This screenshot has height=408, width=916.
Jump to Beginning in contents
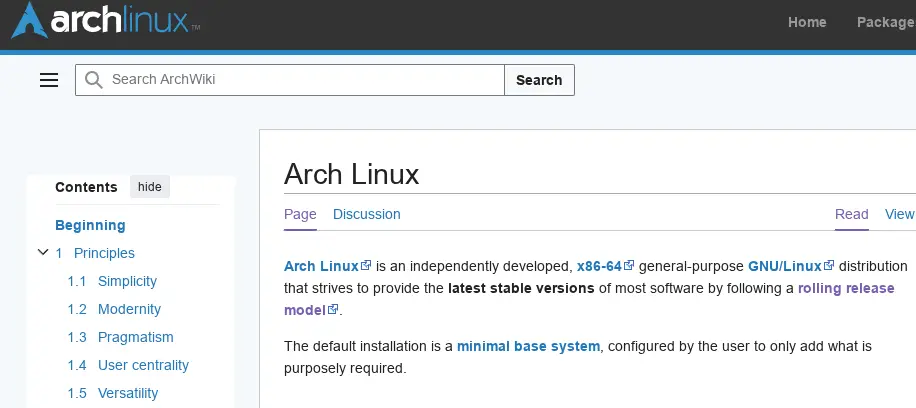coord(90,225)
